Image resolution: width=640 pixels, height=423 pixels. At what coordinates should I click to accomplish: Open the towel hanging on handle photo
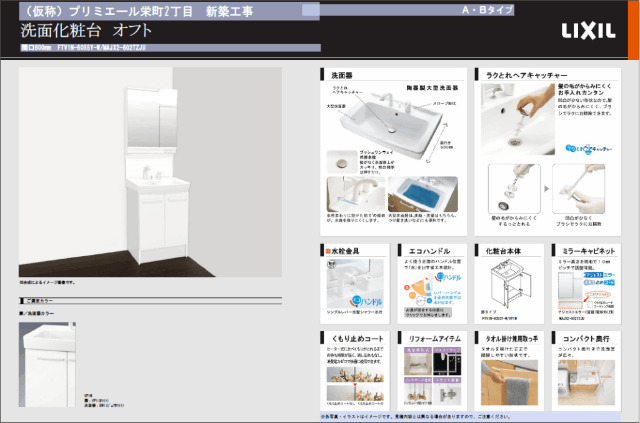(x=509, y=382)
